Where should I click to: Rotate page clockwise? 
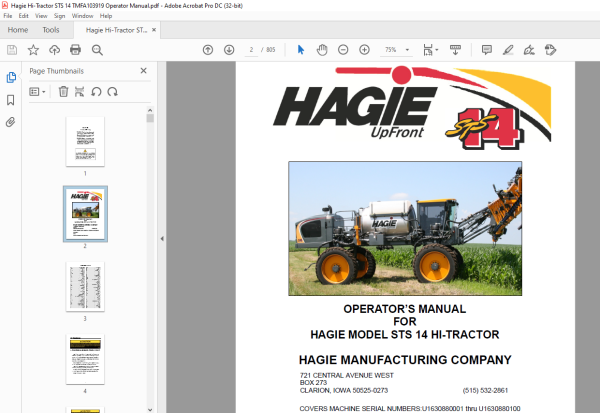(x=112, y=92)
